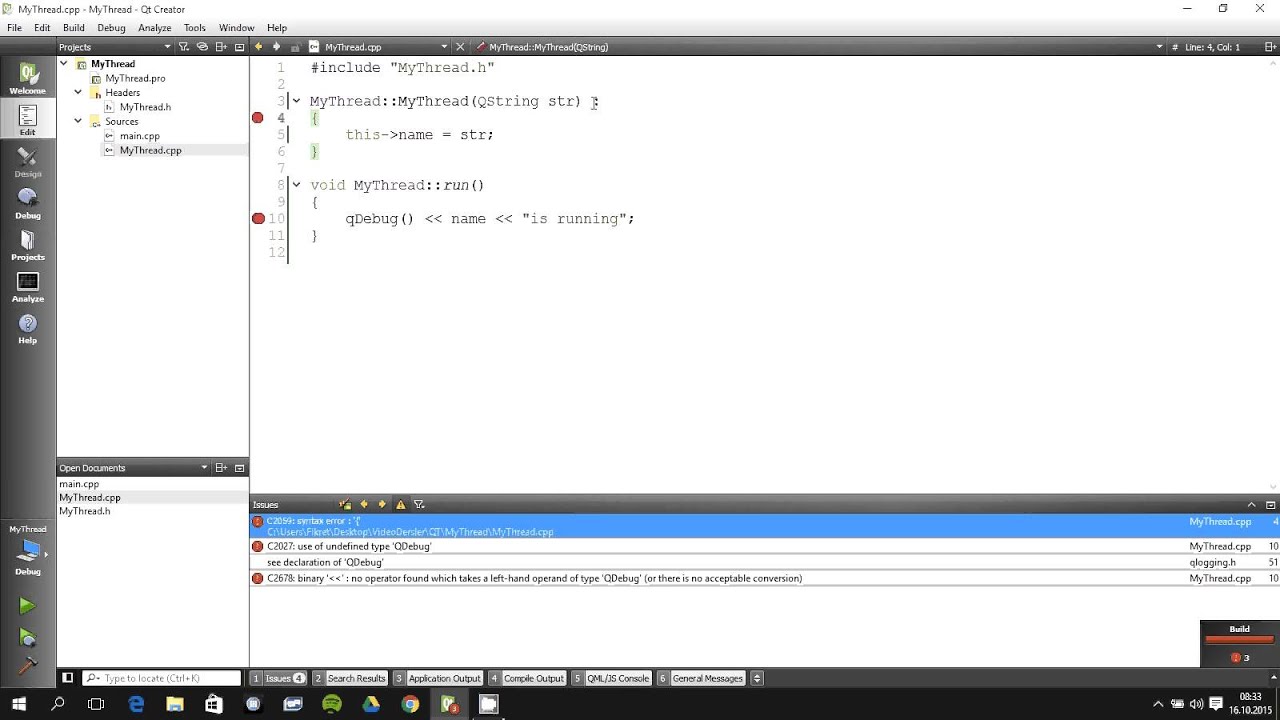Screen dimensions: 1280x720
Task: Open the Debug menu
Action: pos(111,28)
